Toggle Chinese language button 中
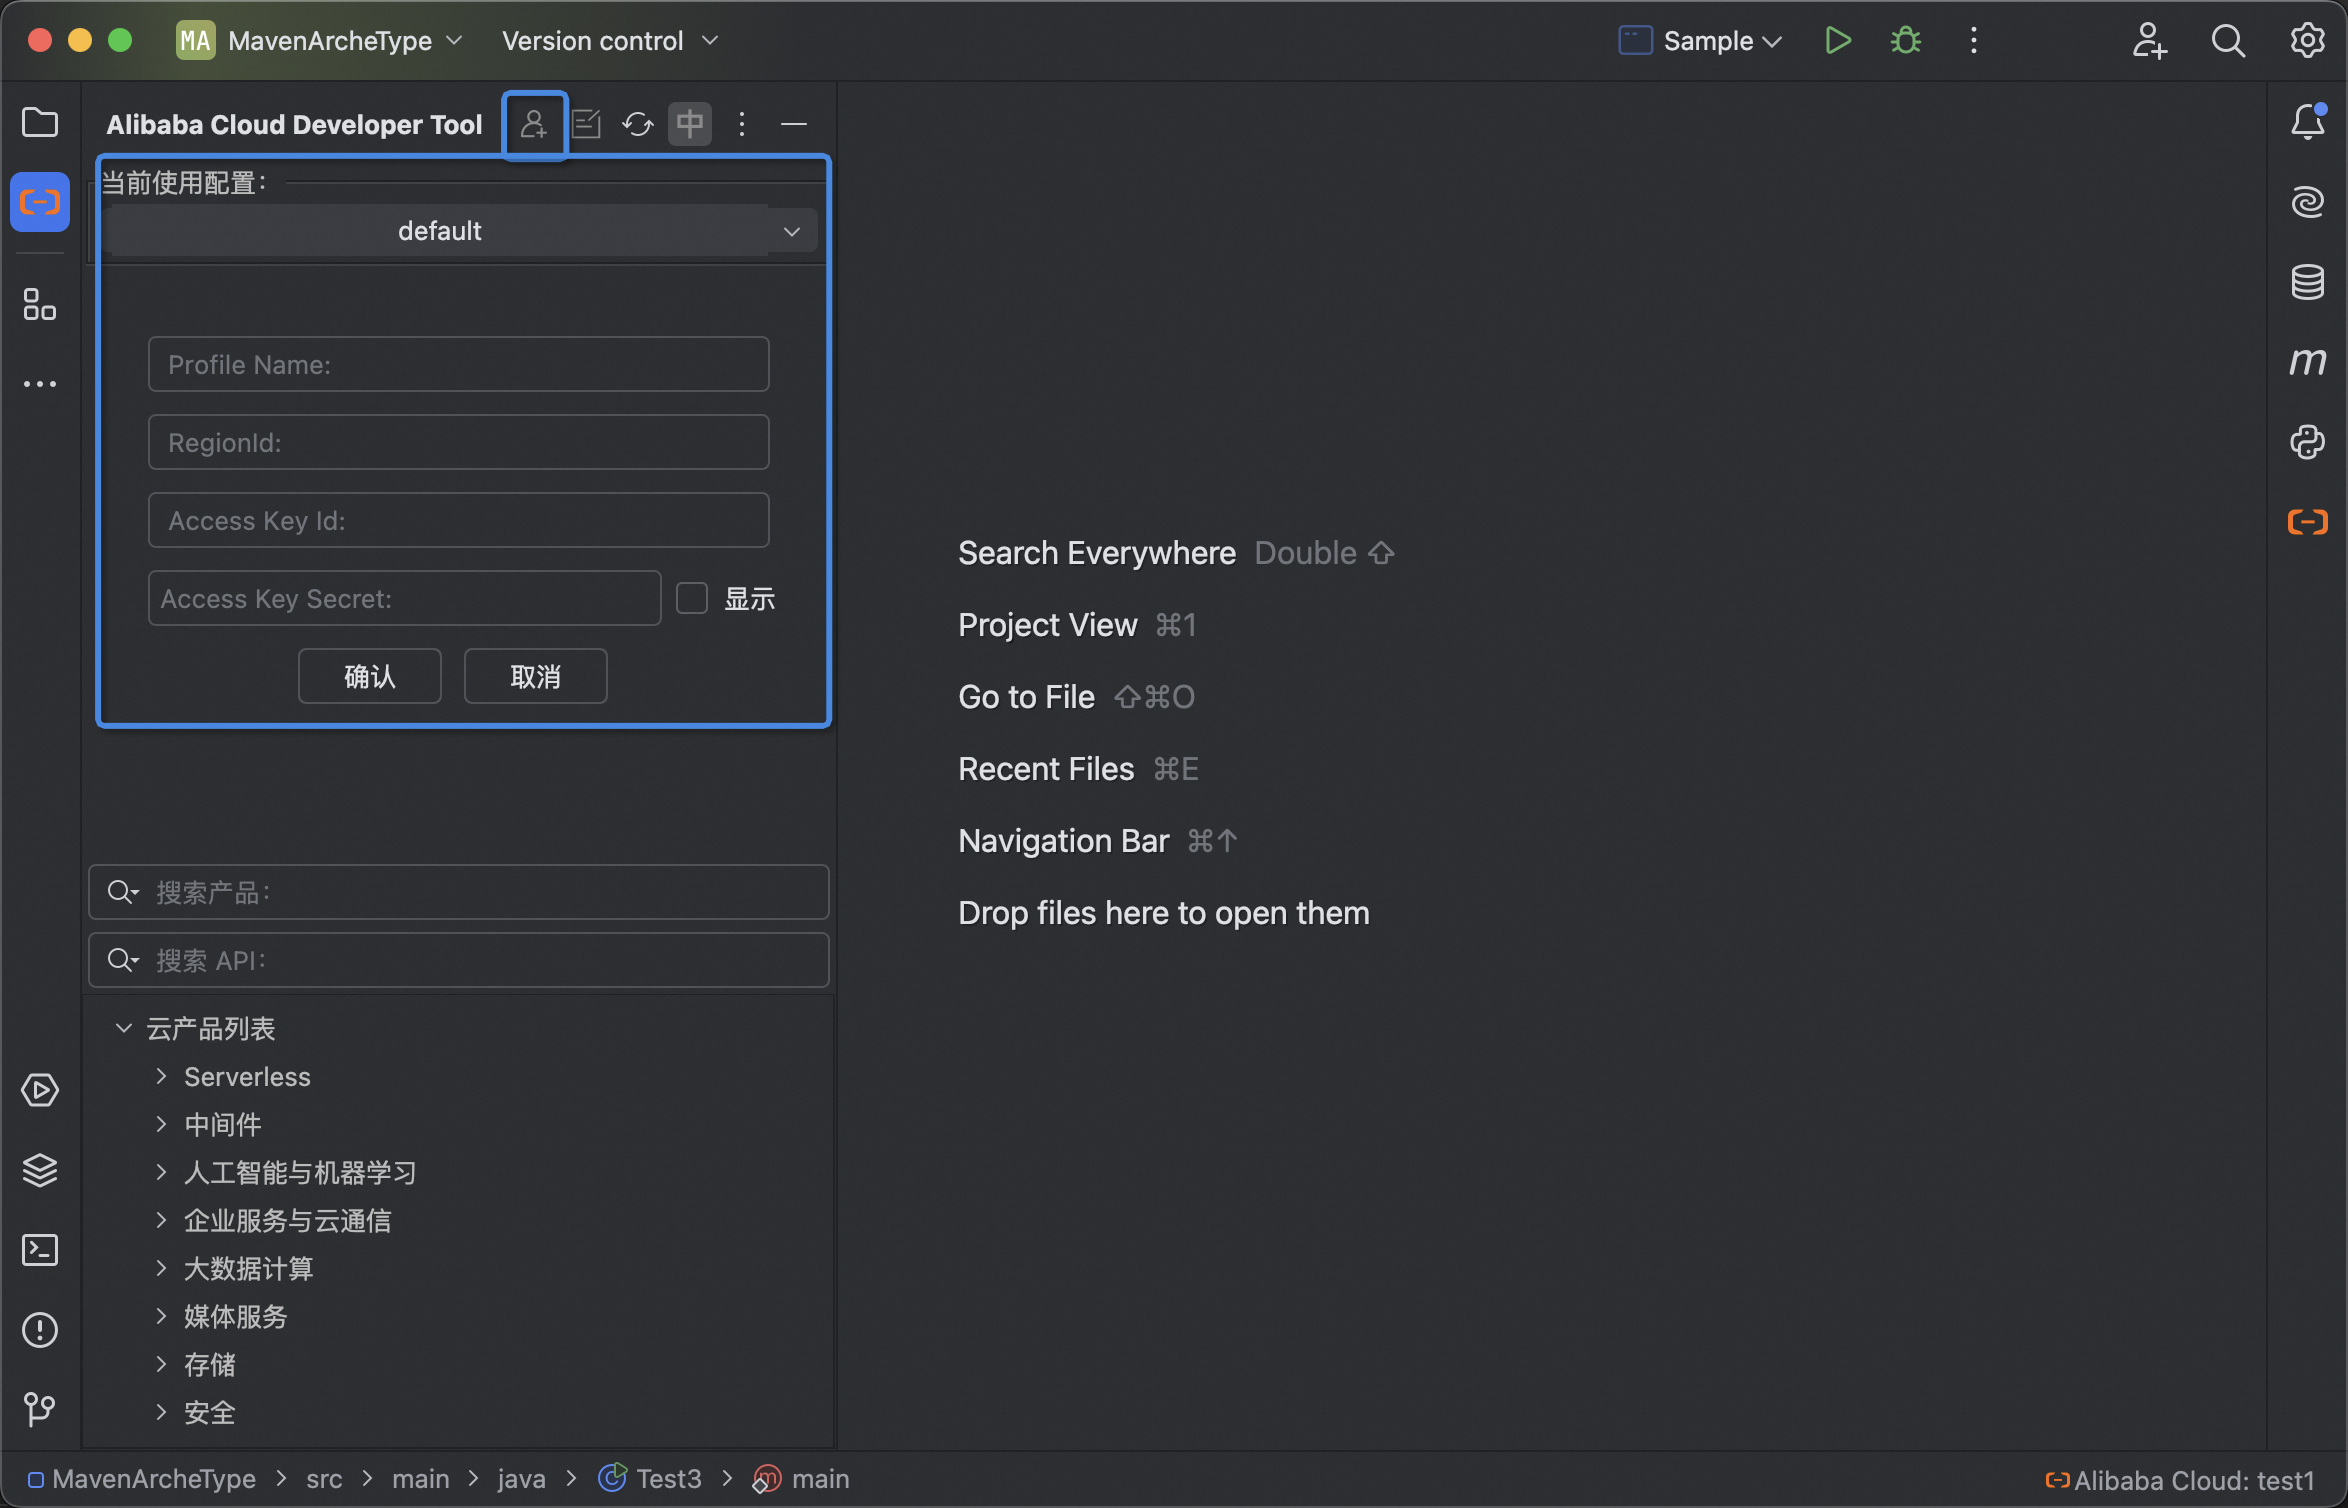 point(690,124)
